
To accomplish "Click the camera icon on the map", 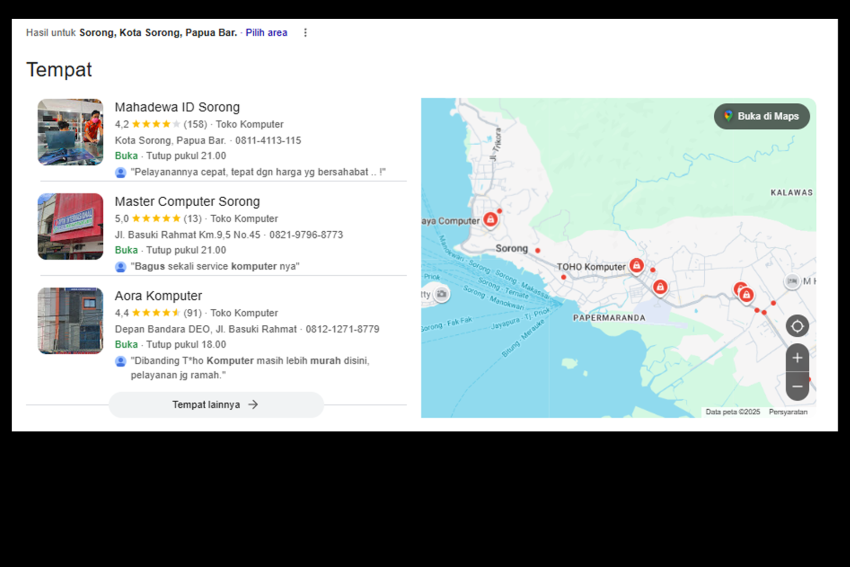I will 441,294.
